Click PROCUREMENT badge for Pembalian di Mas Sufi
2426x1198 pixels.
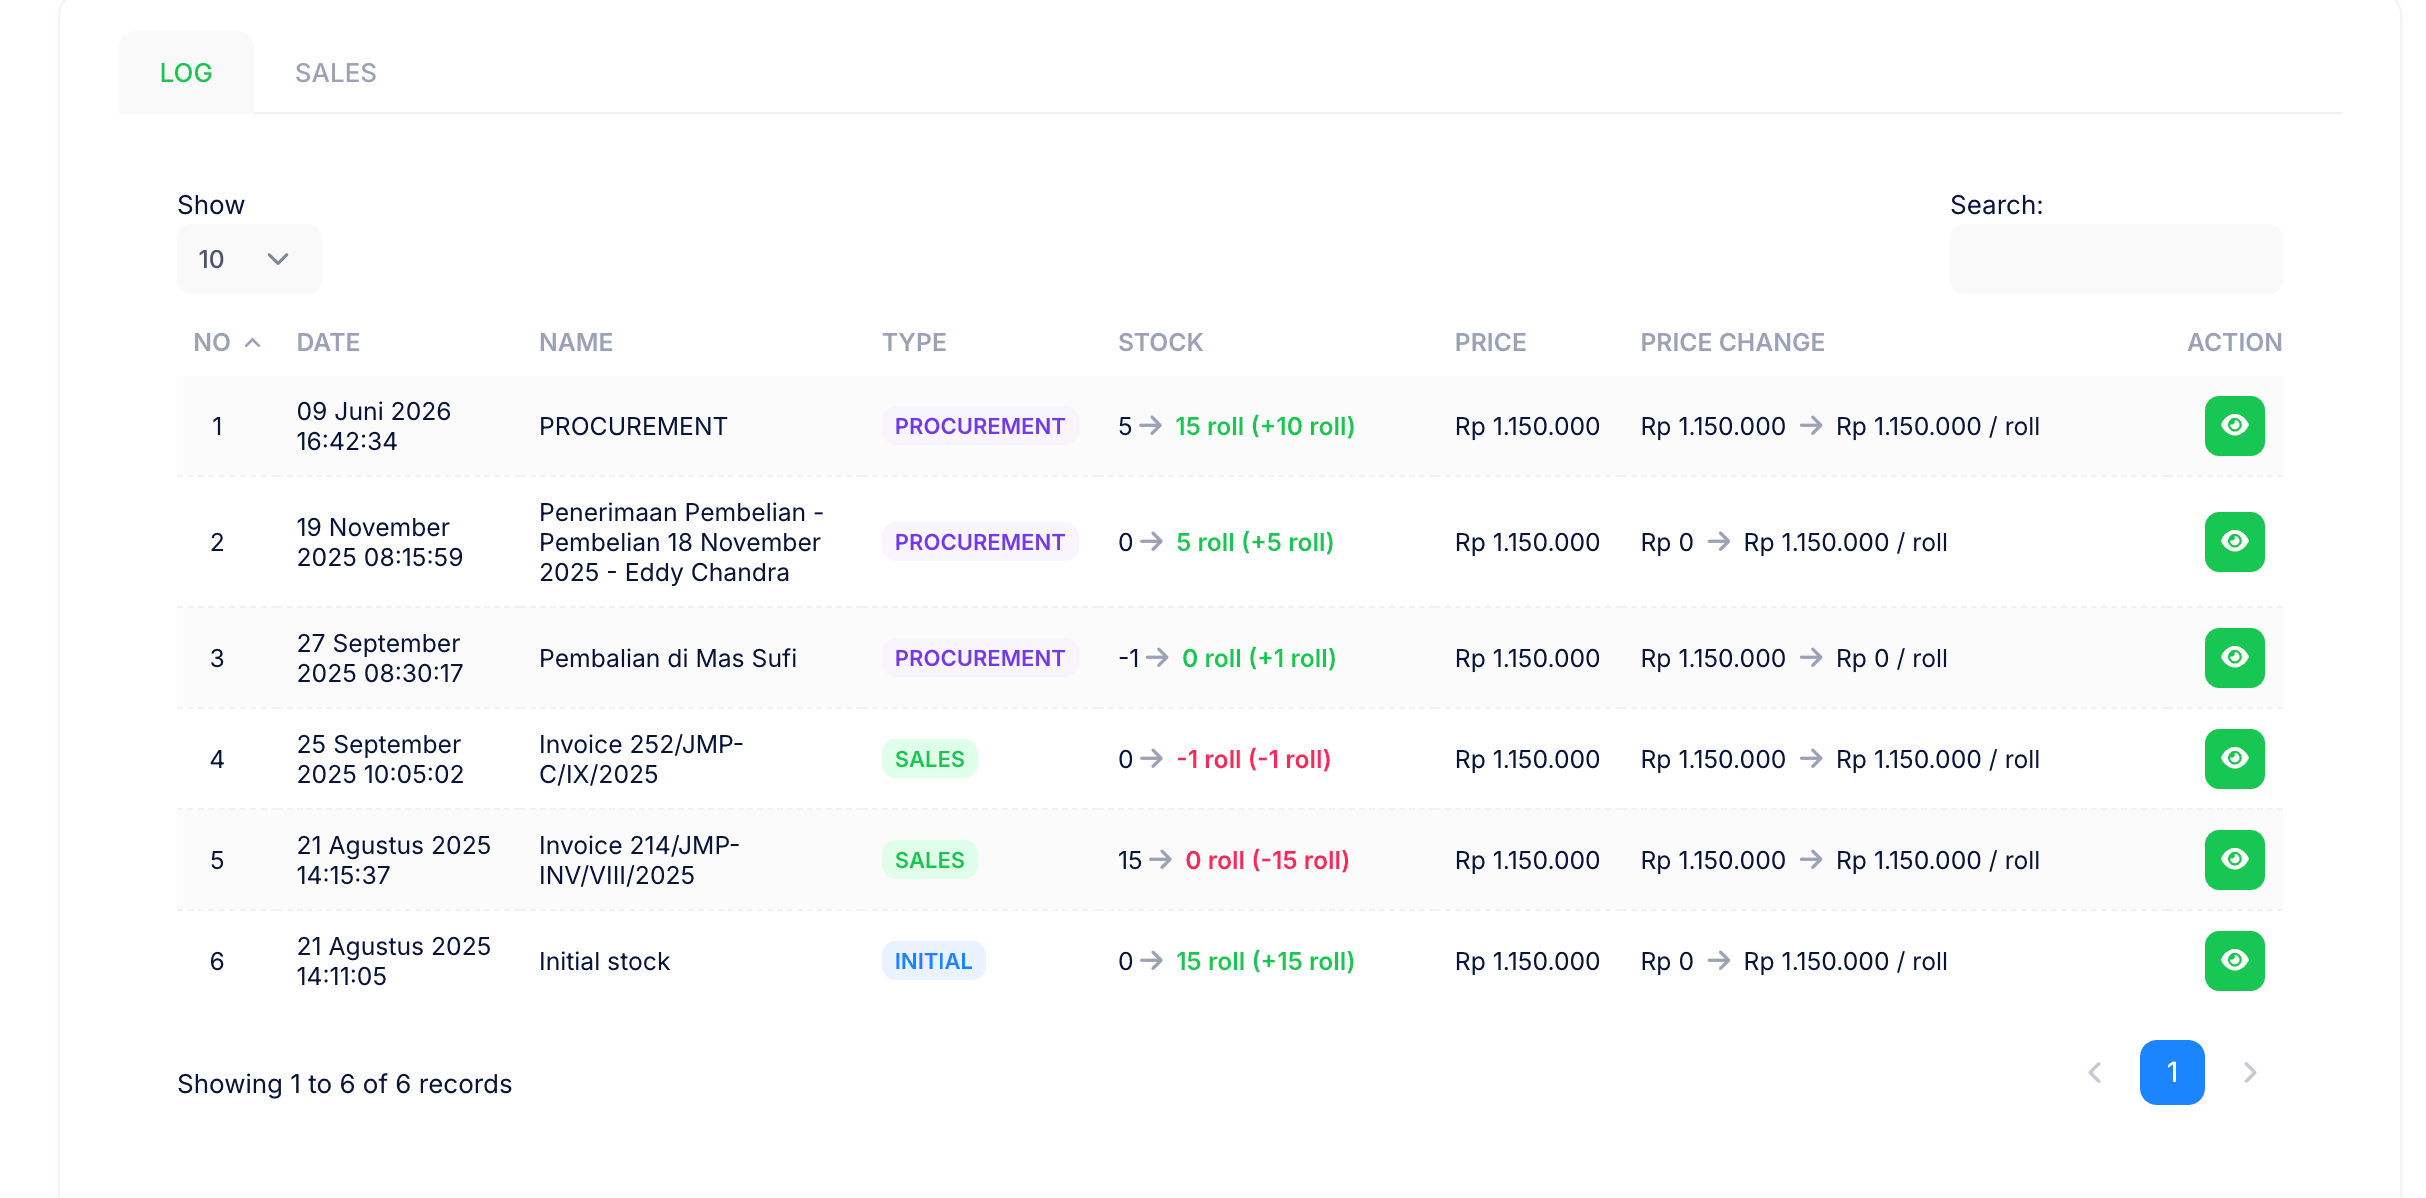980,658
